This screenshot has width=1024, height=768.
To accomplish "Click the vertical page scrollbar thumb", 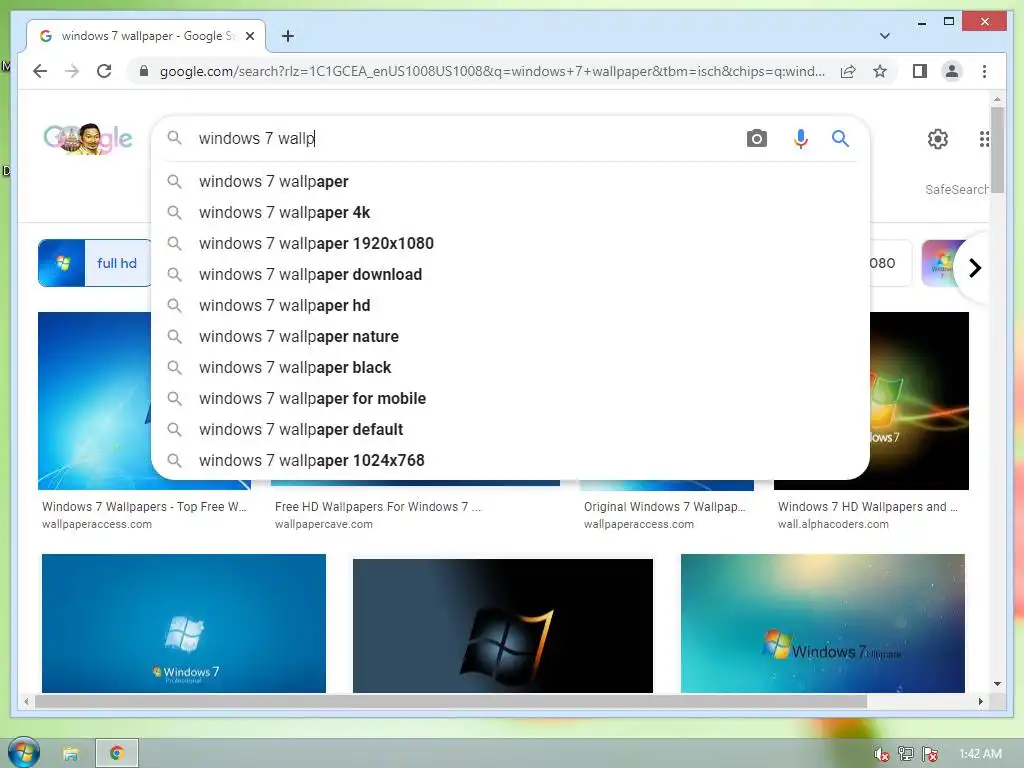I will (997, 149).
